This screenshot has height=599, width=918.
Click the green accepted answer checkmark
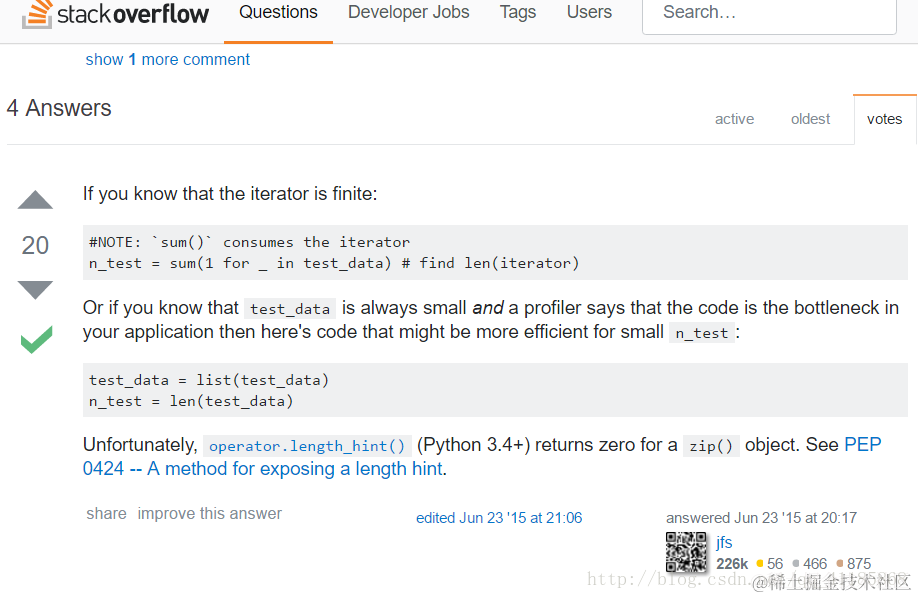[36, 340]
